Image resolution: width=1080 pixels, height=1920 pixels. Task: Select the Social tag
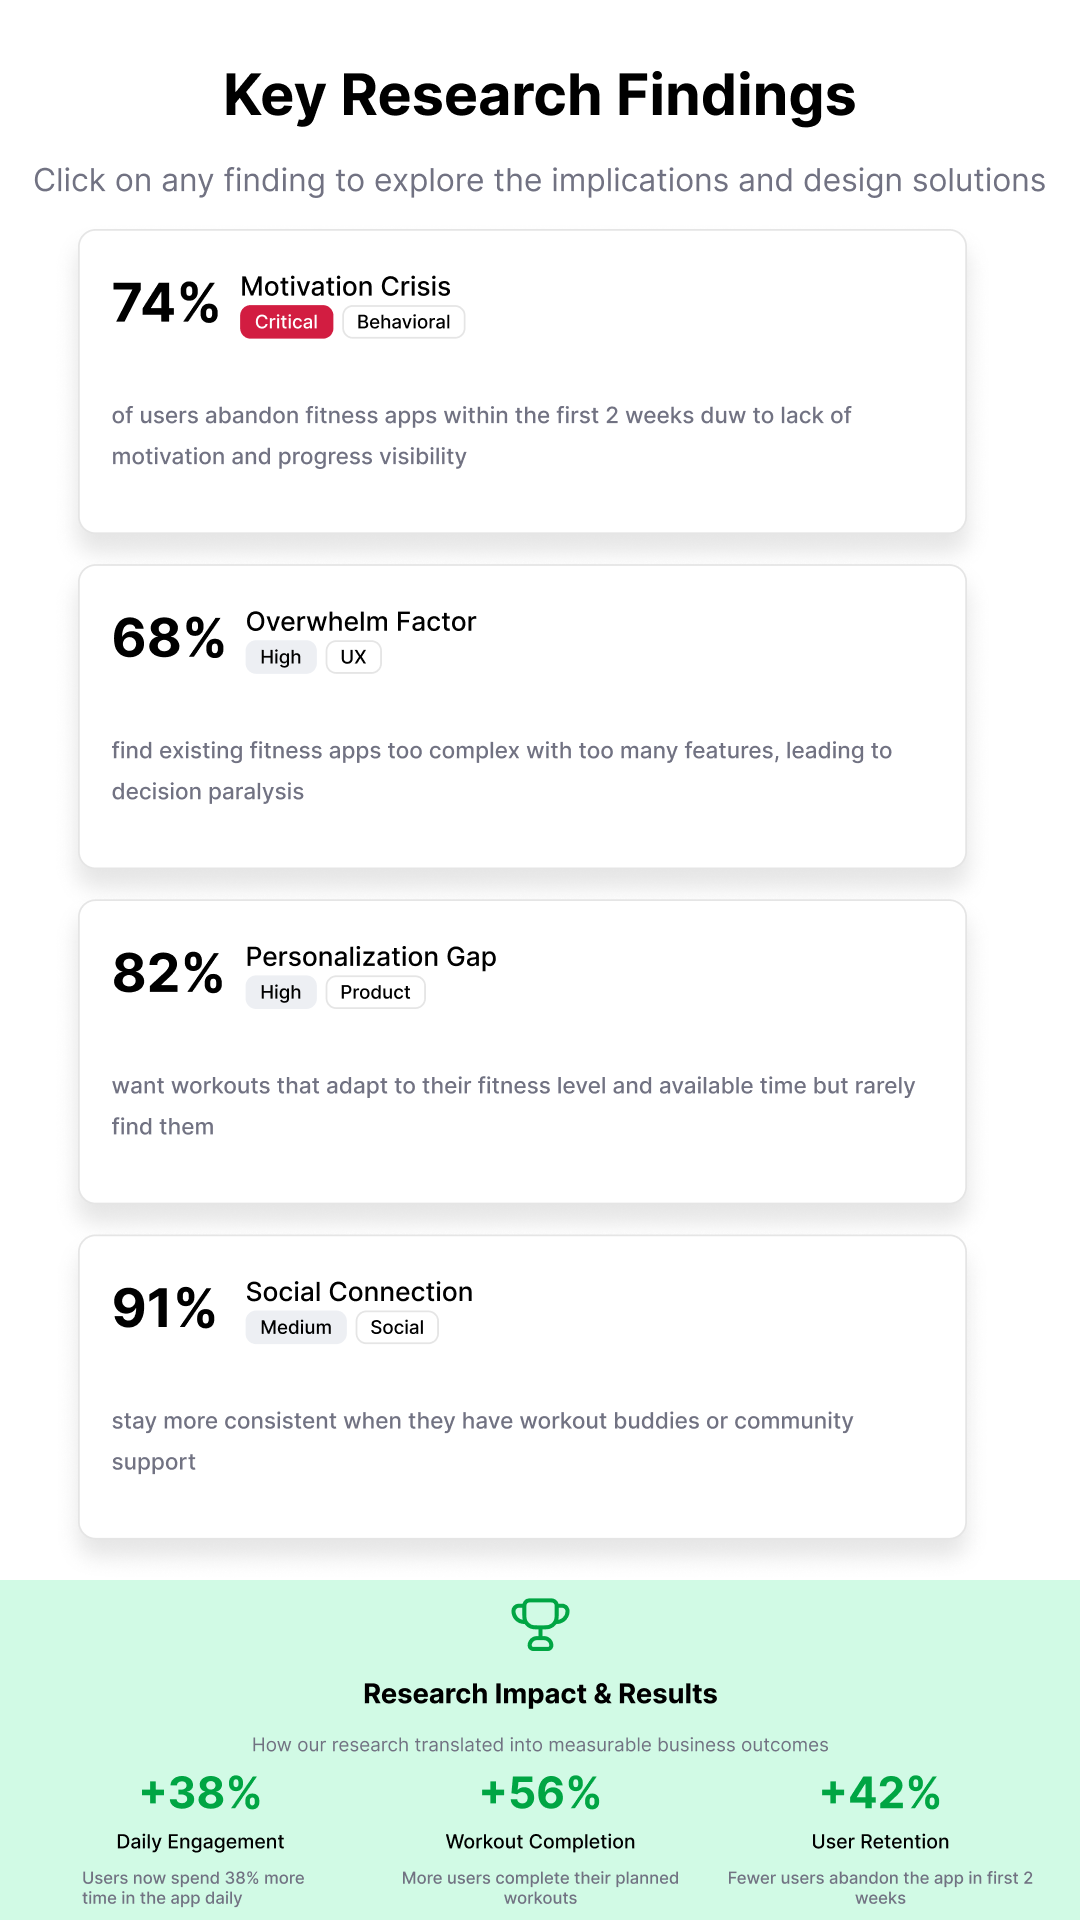397,1327
